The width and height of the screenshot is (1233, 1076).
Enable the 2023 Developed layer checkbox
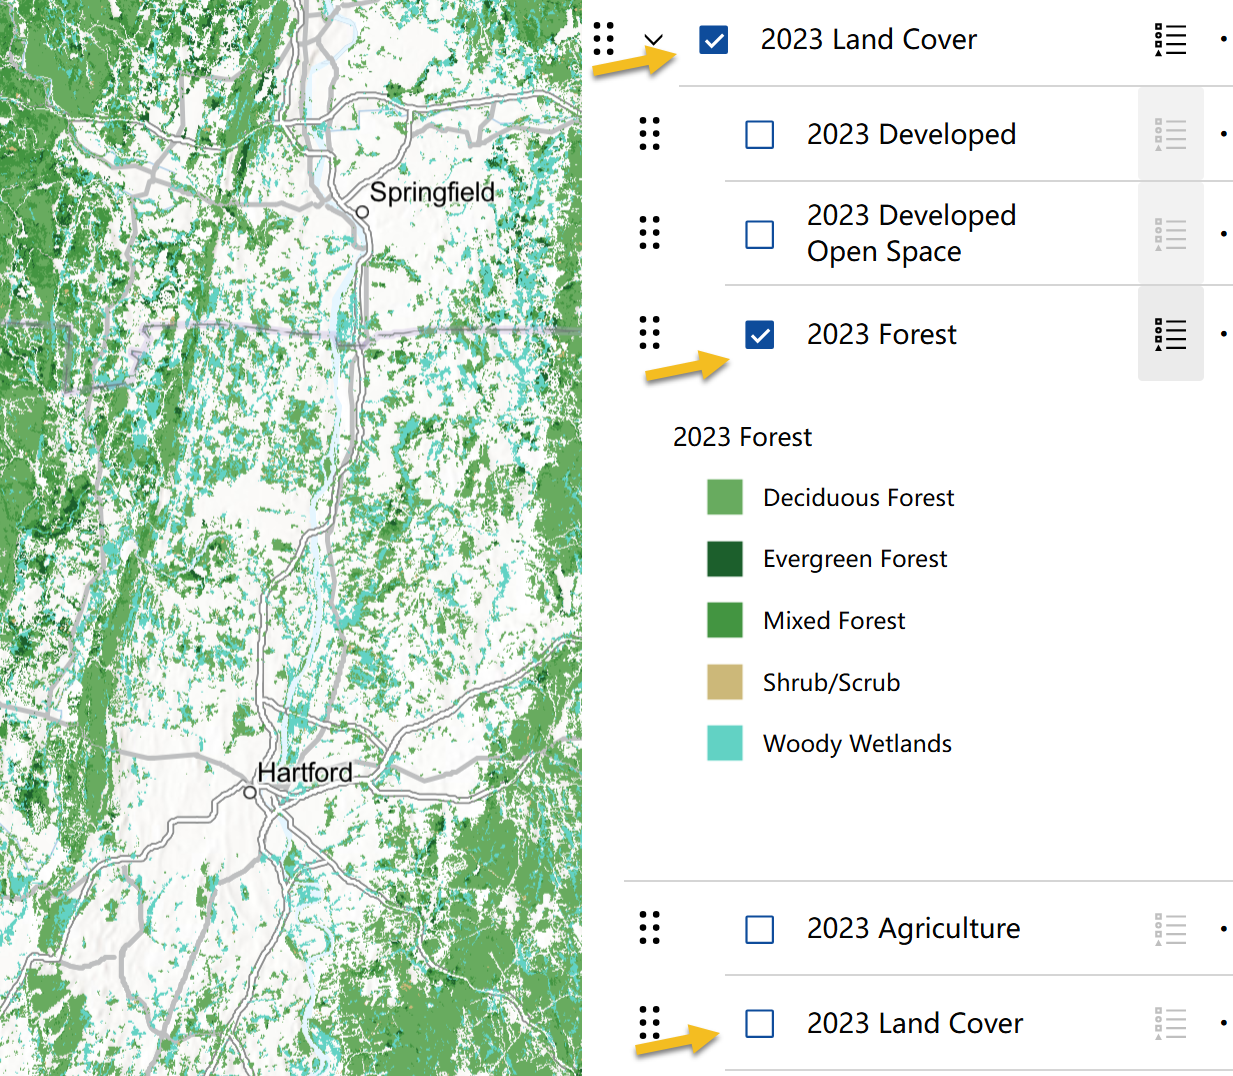click(x=760, y=134)
